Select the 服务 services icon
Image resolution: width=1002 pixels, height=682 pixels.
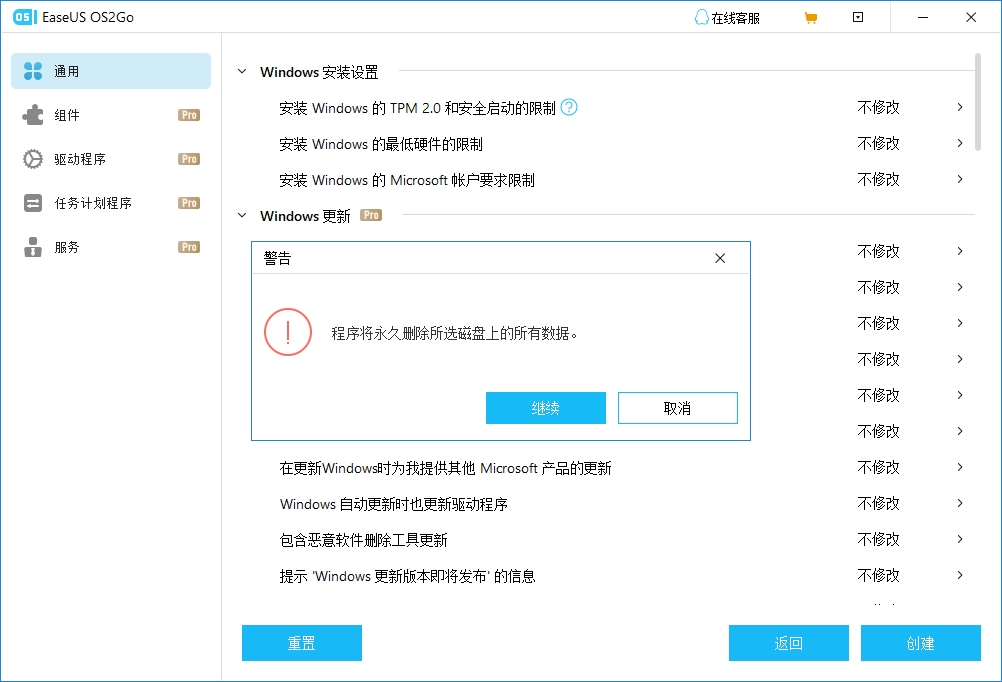[33, 247]
